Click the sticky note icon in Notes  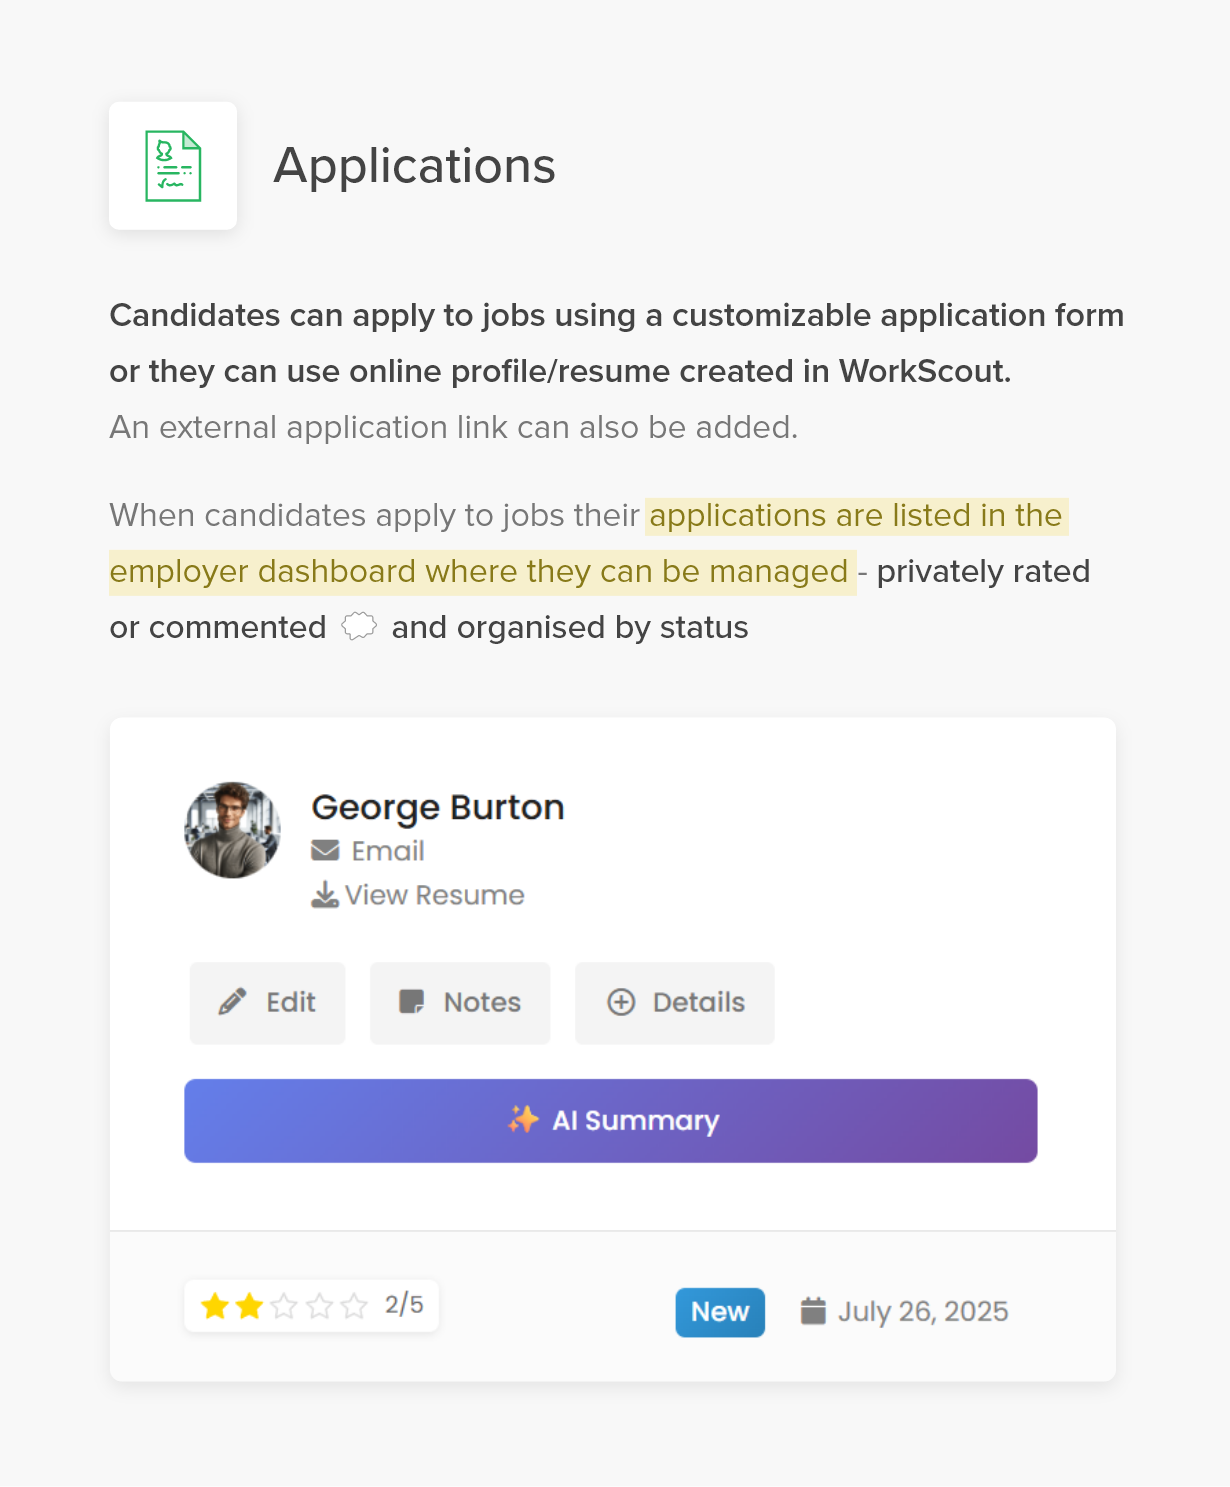[x=411, y=1002]
